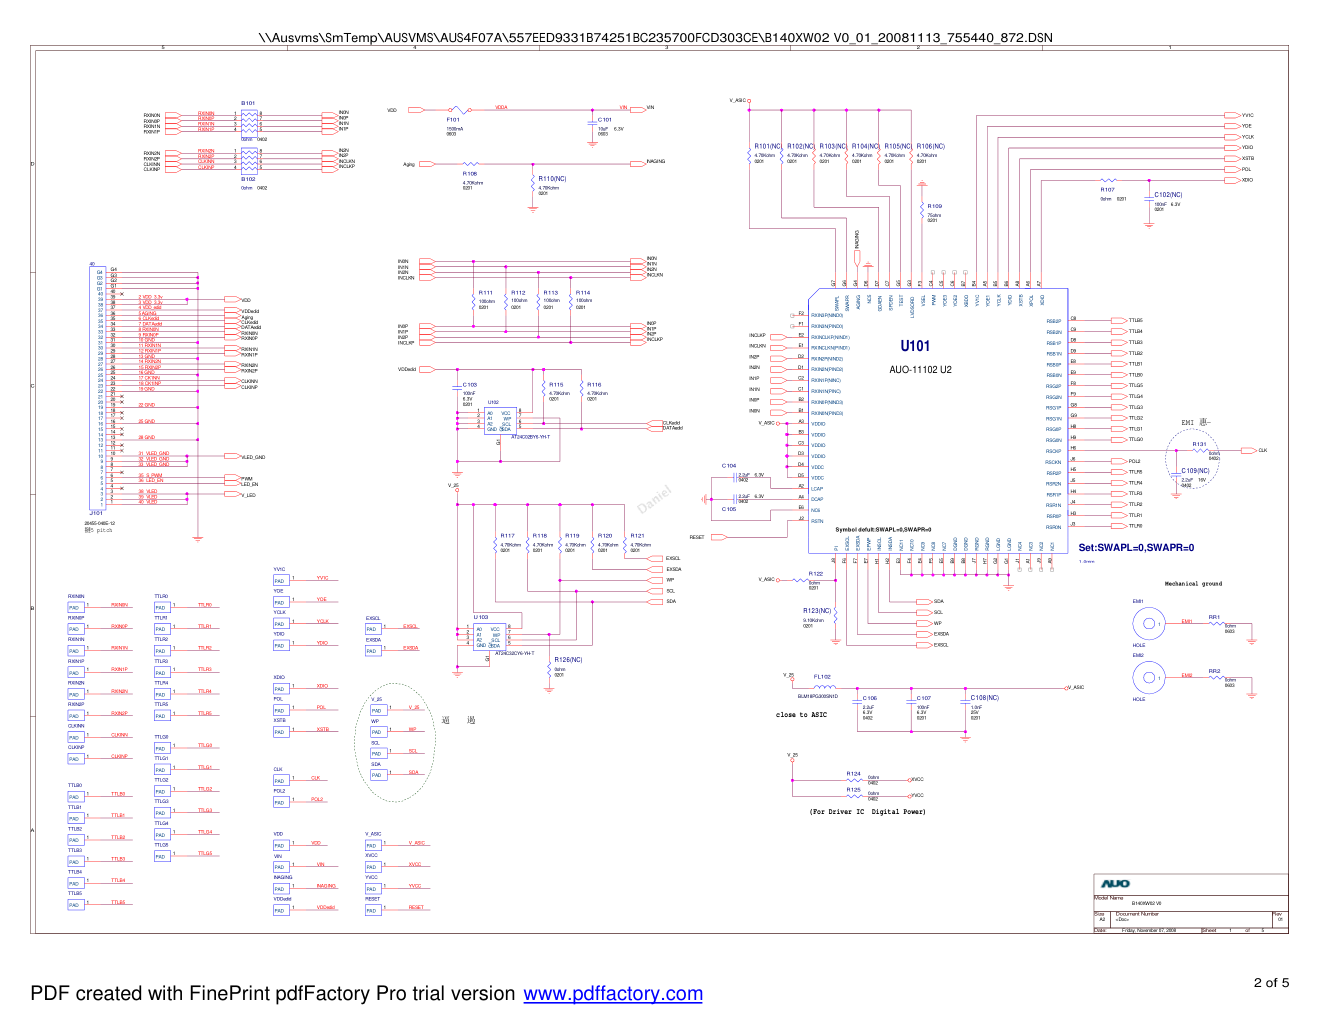Select the R101(NC) resistor label
Image resolution: width=1320 pixels, height=1020 pixels.
768,146
